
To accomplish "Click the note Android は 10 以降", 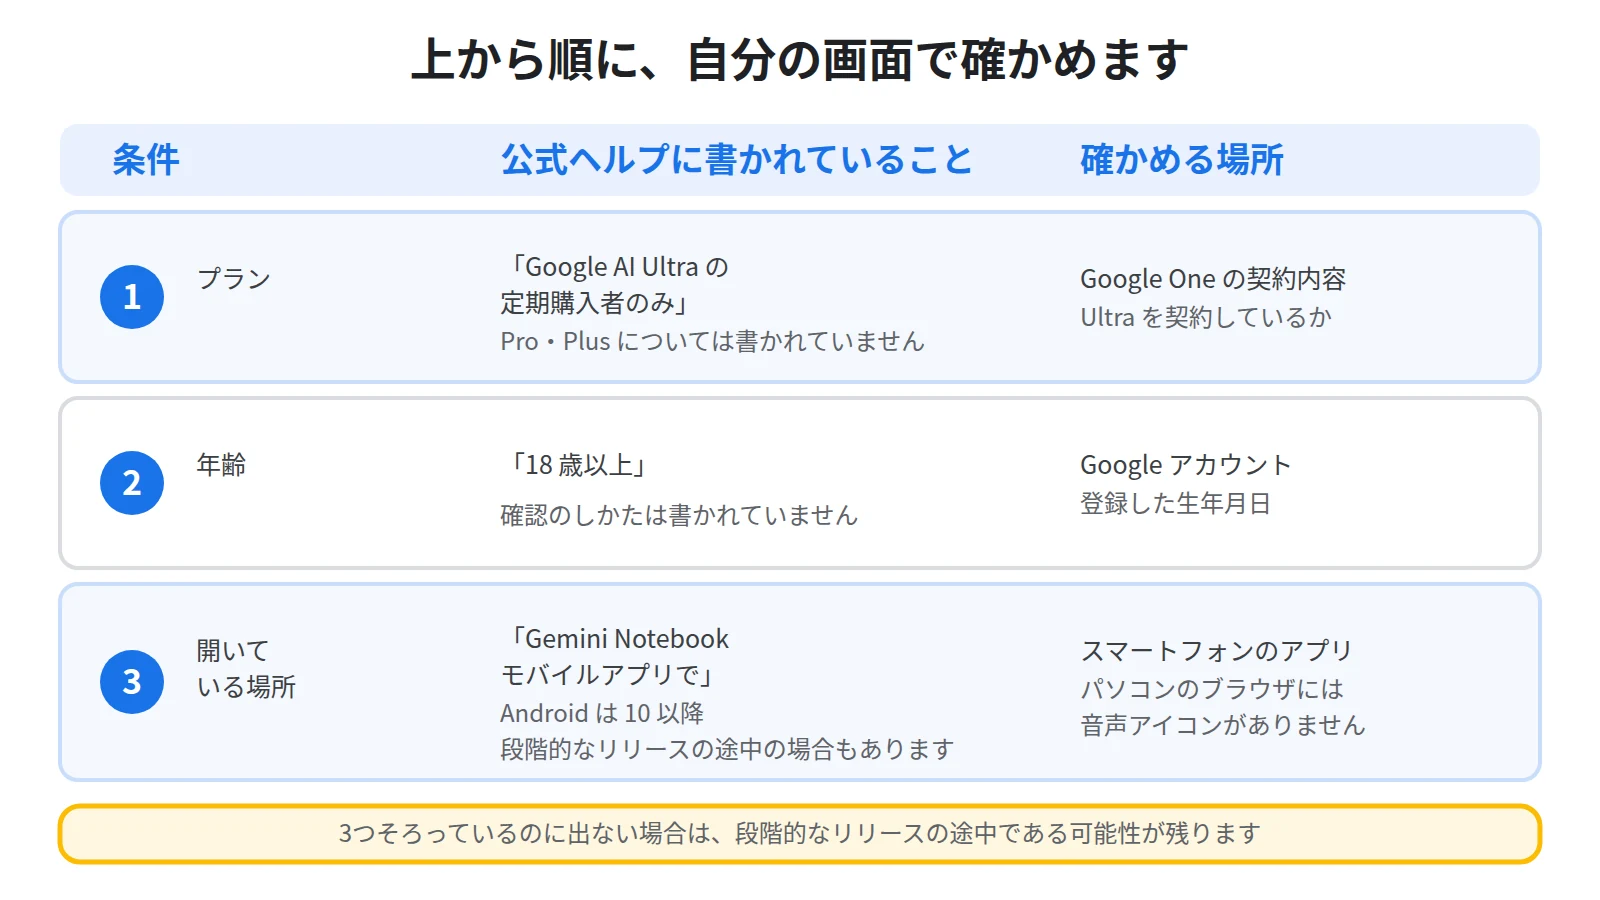I will click(602, 713).
